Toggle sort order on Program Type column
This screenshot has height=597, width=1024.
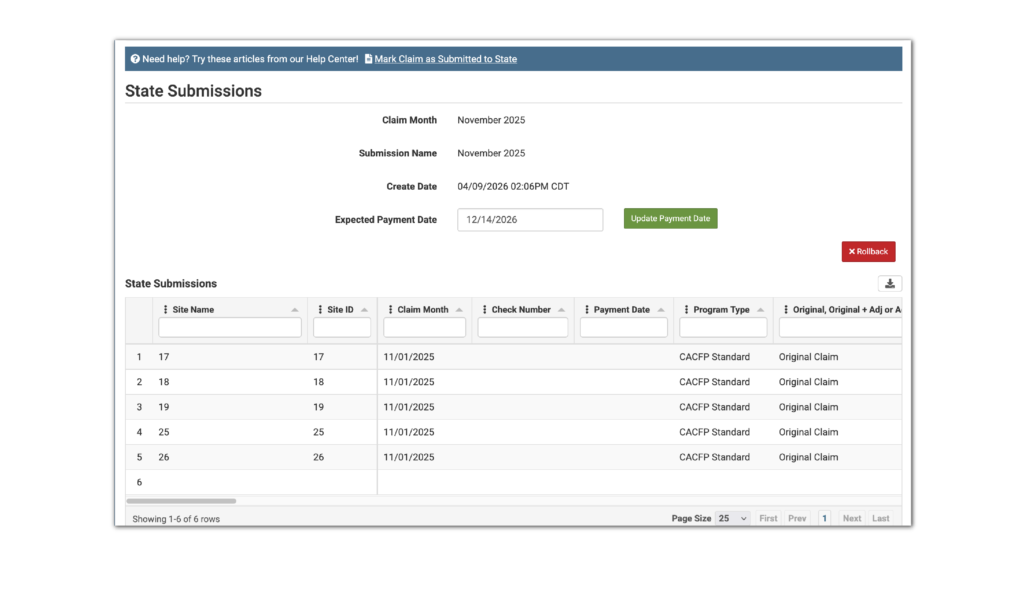pyautogui.click(x=760, y=308)
